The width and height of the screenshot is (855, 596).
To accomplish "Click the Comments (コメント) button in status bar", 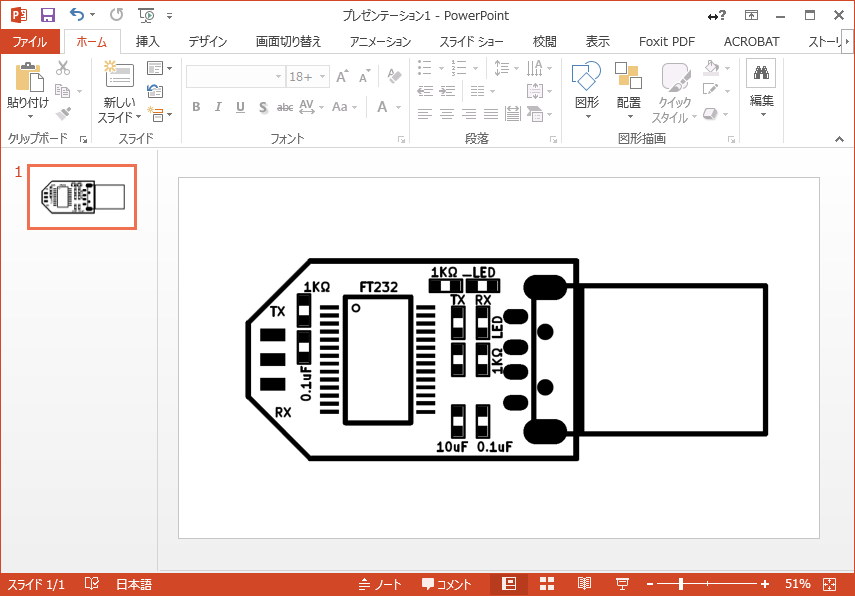I will 446,584.
